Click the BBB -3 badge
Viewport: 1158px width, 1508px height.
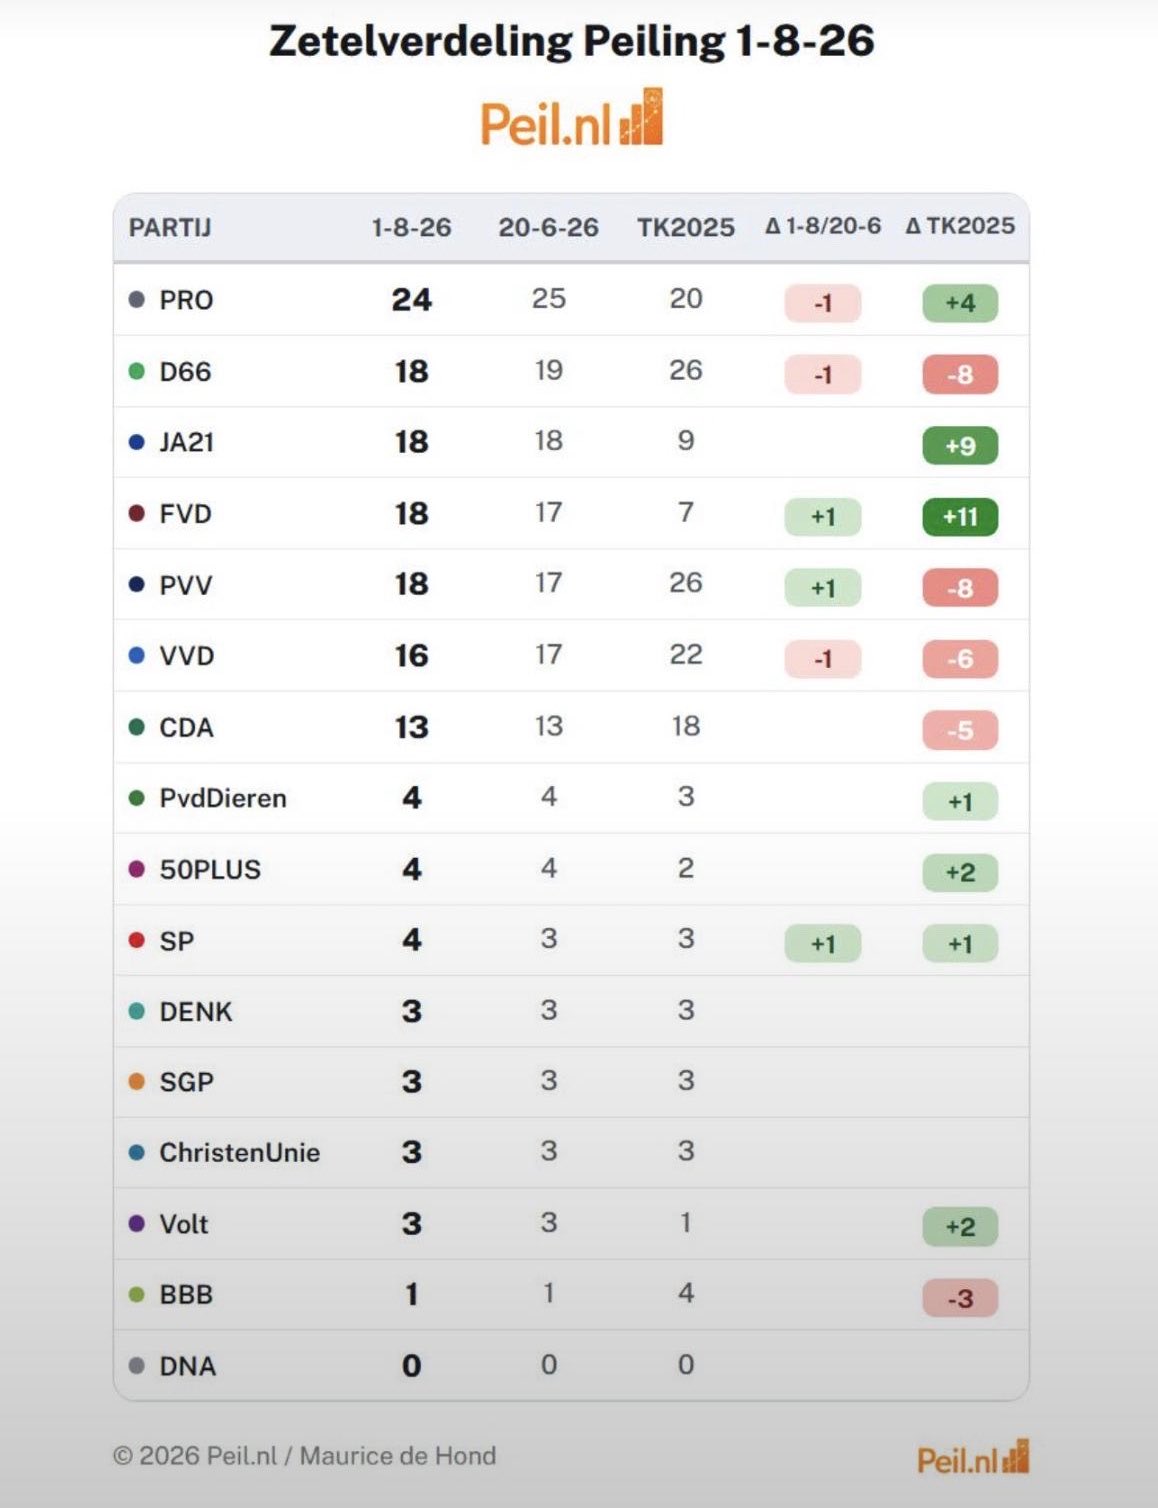[x=960, y=1298]
